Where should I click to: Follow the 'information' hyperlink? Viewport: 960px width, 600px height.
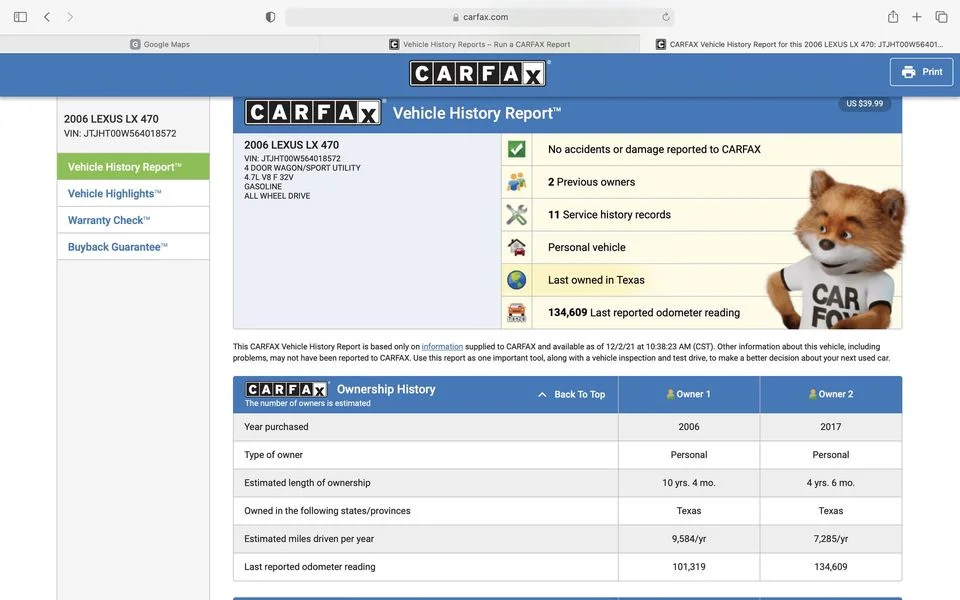(442, 347)
